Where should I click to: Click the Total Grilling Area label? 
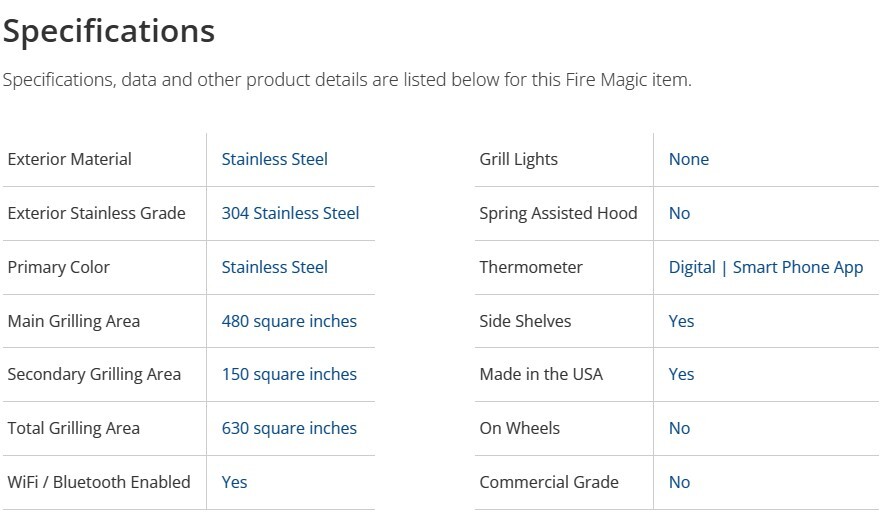[73, 428]
